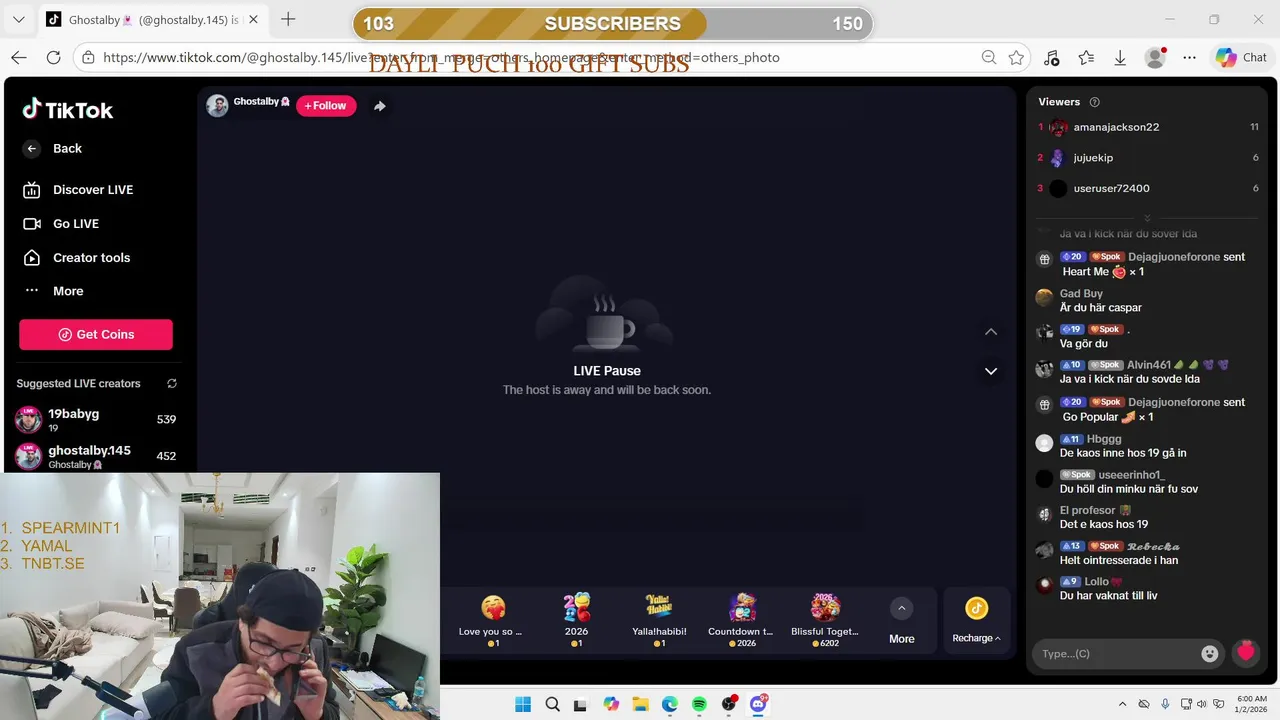
Task: Click Ghostalby host profile avatar
Action: pos(217,105)
